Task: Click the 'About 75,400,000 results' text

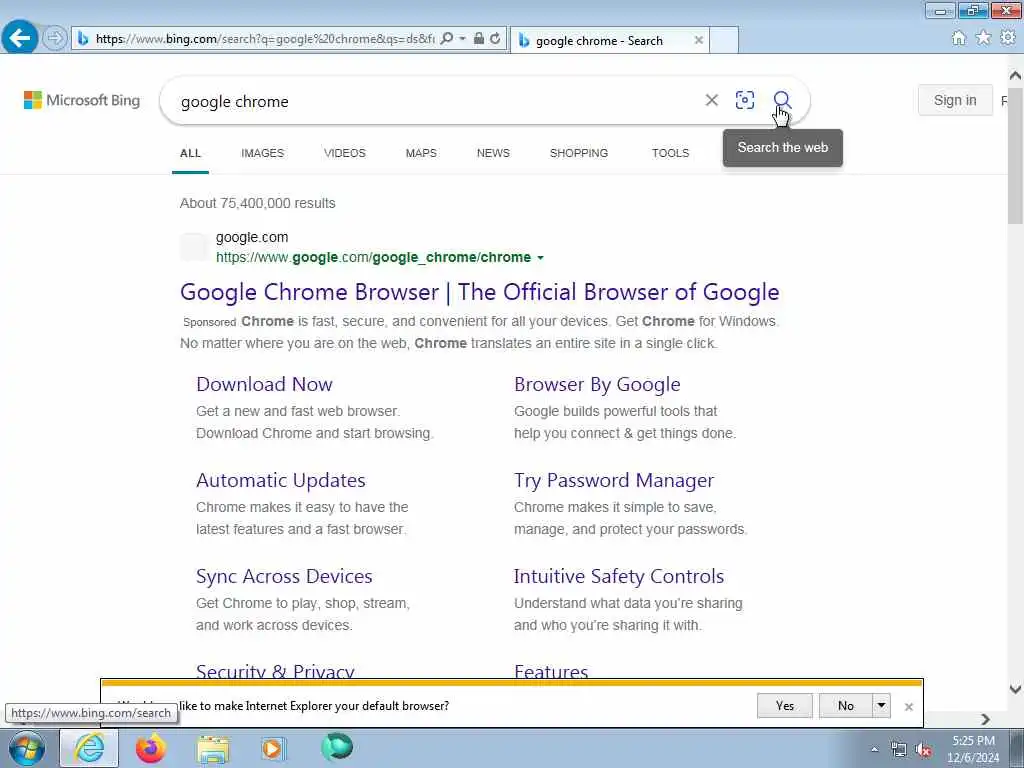Action: click(x=257, y=203)
